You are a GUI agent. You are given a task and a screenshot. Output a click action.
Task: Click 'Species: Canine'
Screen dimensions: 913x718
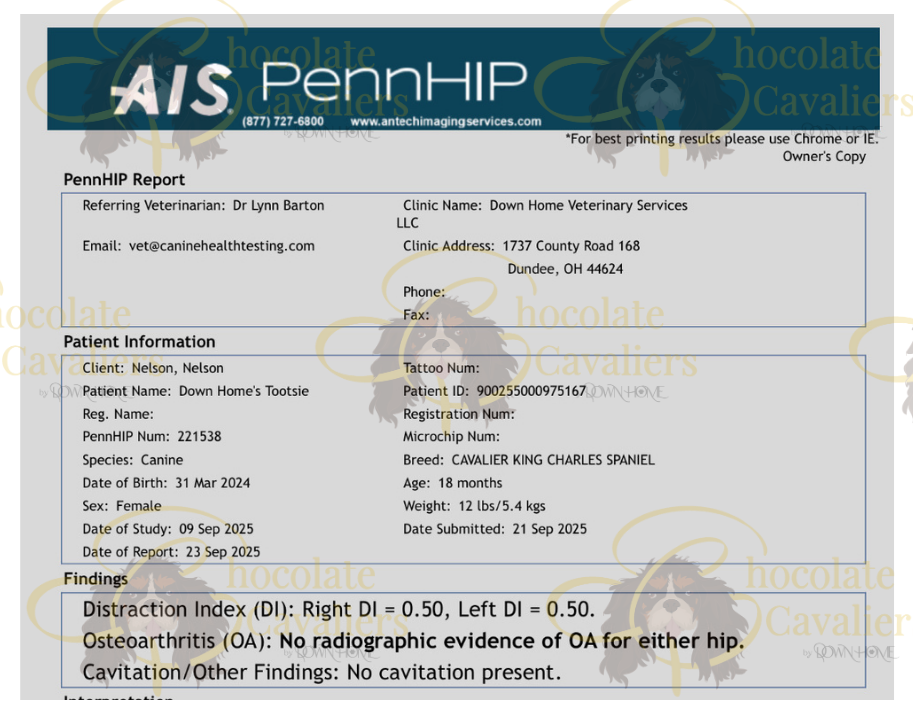pyautogui.click(x=133, y=460)
